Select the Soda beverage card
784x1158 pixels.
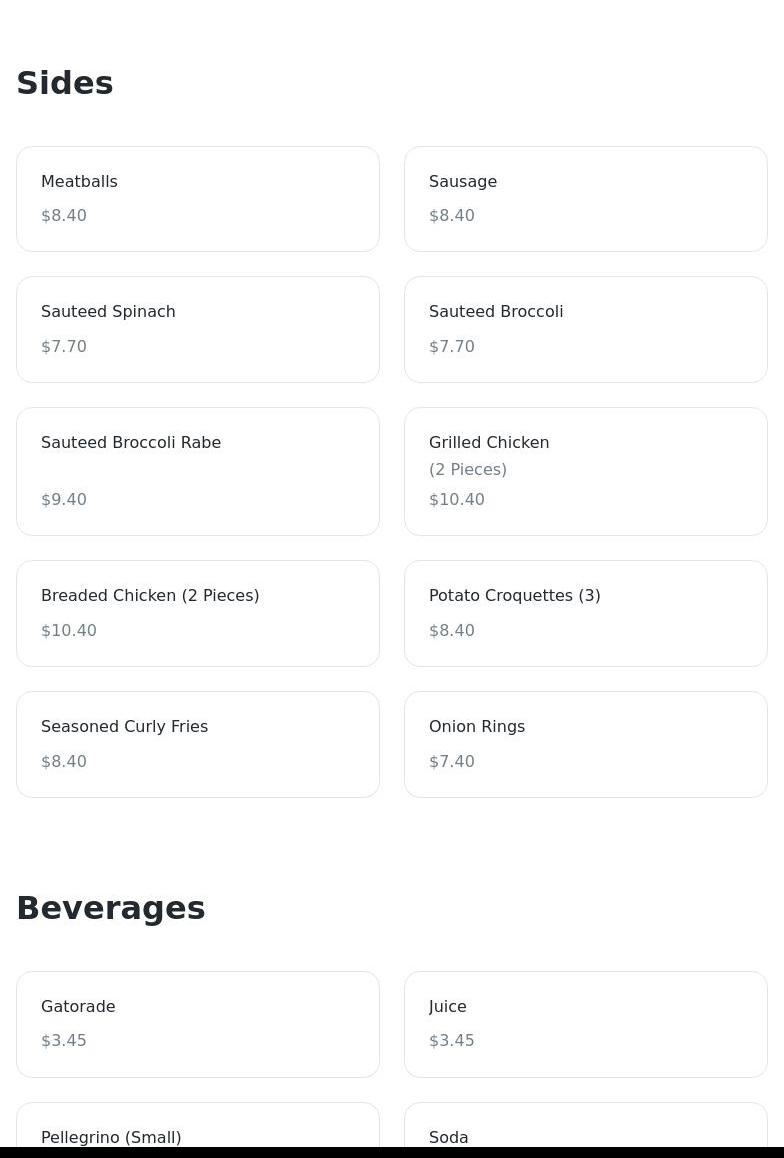tap(585, 1130)
